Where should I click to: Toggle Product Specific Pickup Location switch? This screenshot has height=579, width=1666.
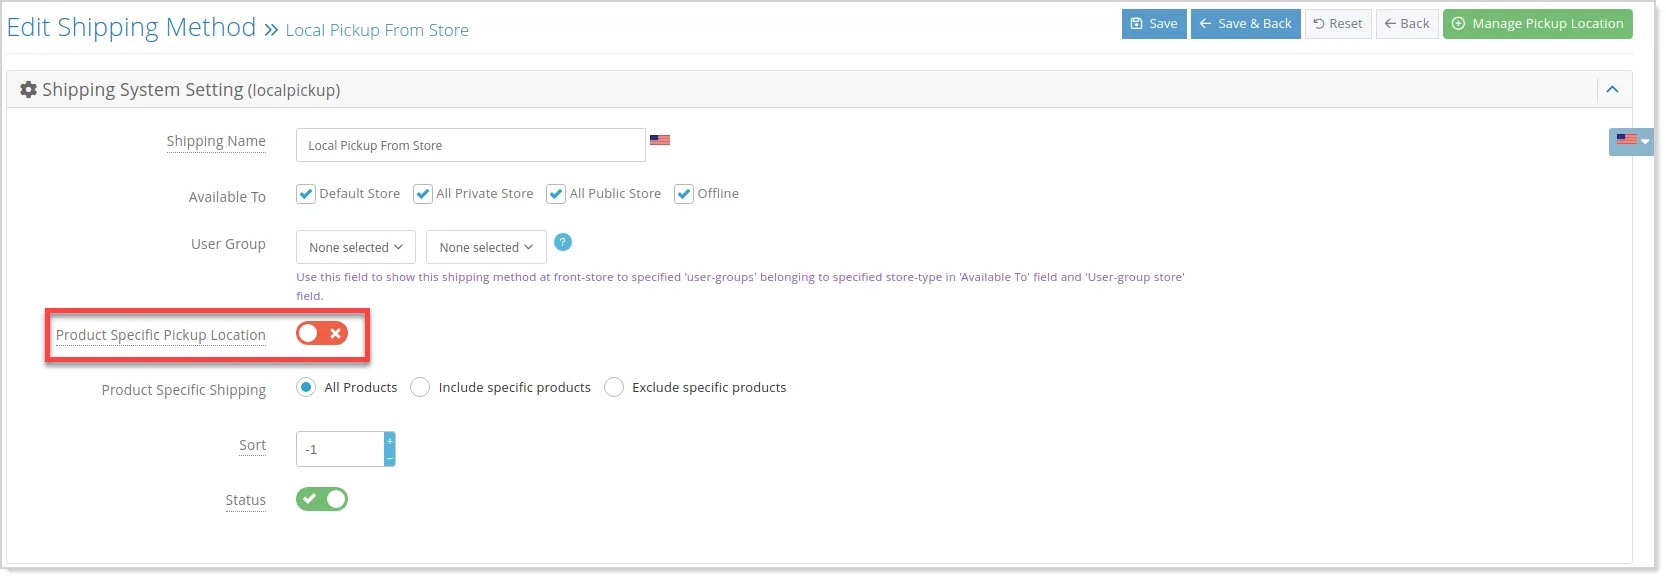pyautogui.click(x=322, y=334)
